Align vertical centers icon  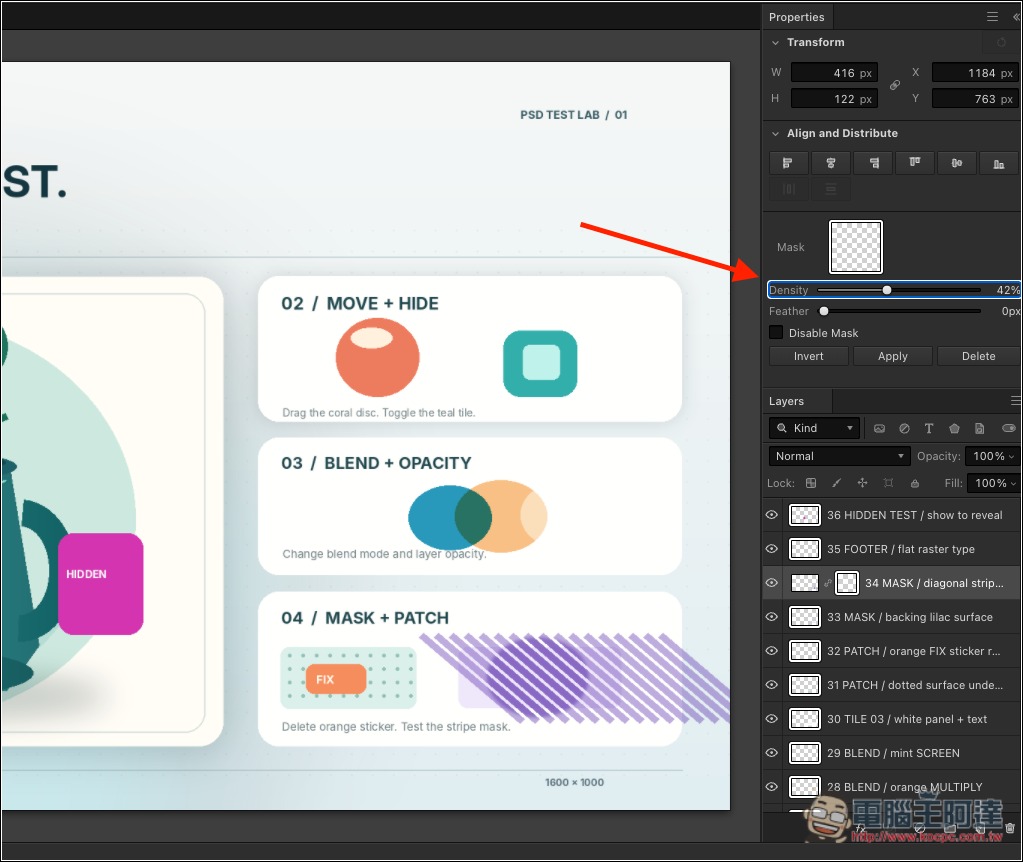pyautogui.click(x=956, y=163)
